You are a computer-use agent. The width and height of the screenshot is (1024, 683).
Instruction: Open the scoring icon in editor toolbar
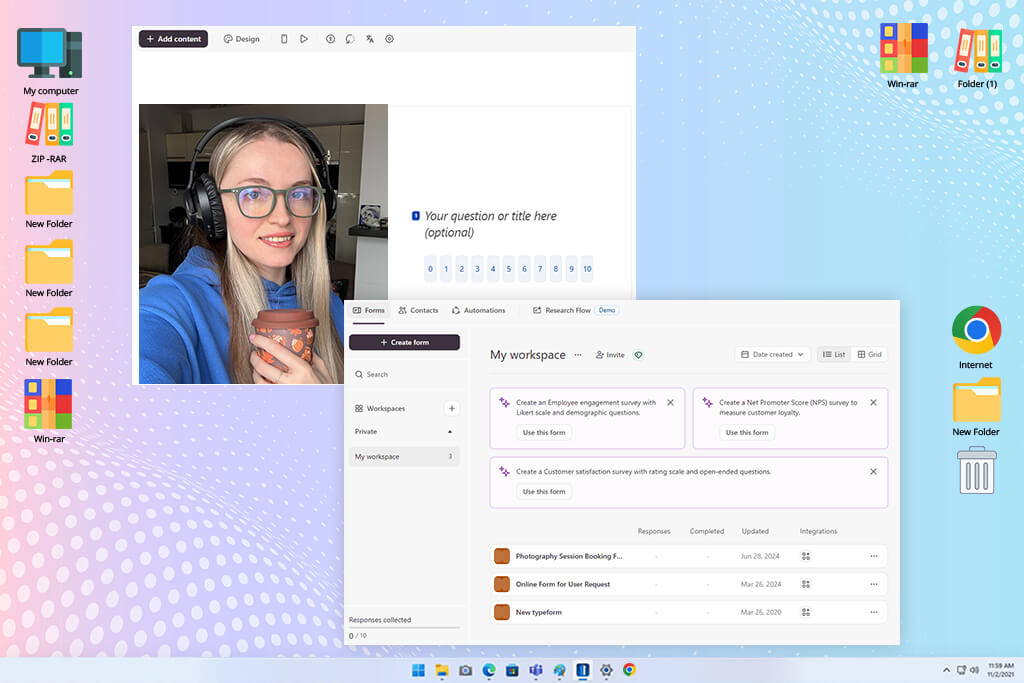pos(330,39)
